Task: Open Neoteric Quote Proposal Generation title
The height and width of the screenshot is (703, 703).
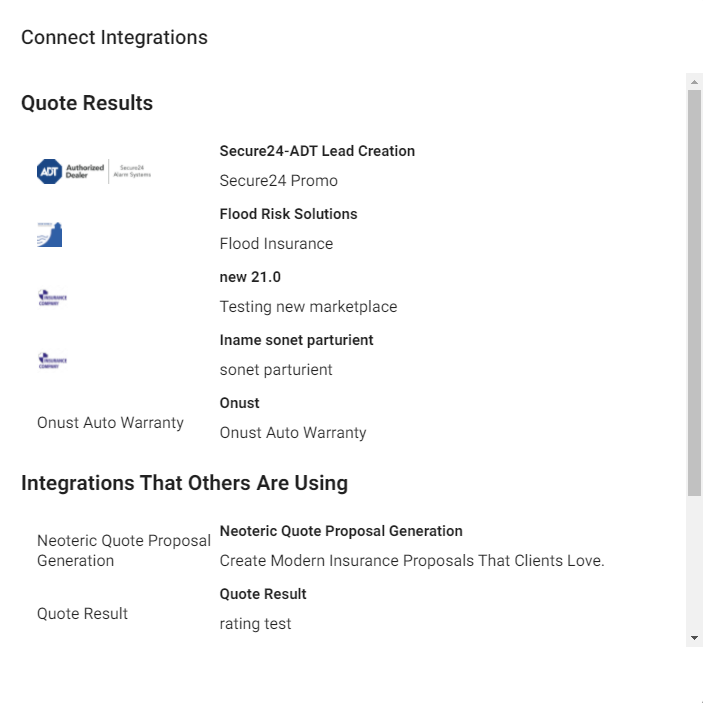Action: tap(341, 531)
